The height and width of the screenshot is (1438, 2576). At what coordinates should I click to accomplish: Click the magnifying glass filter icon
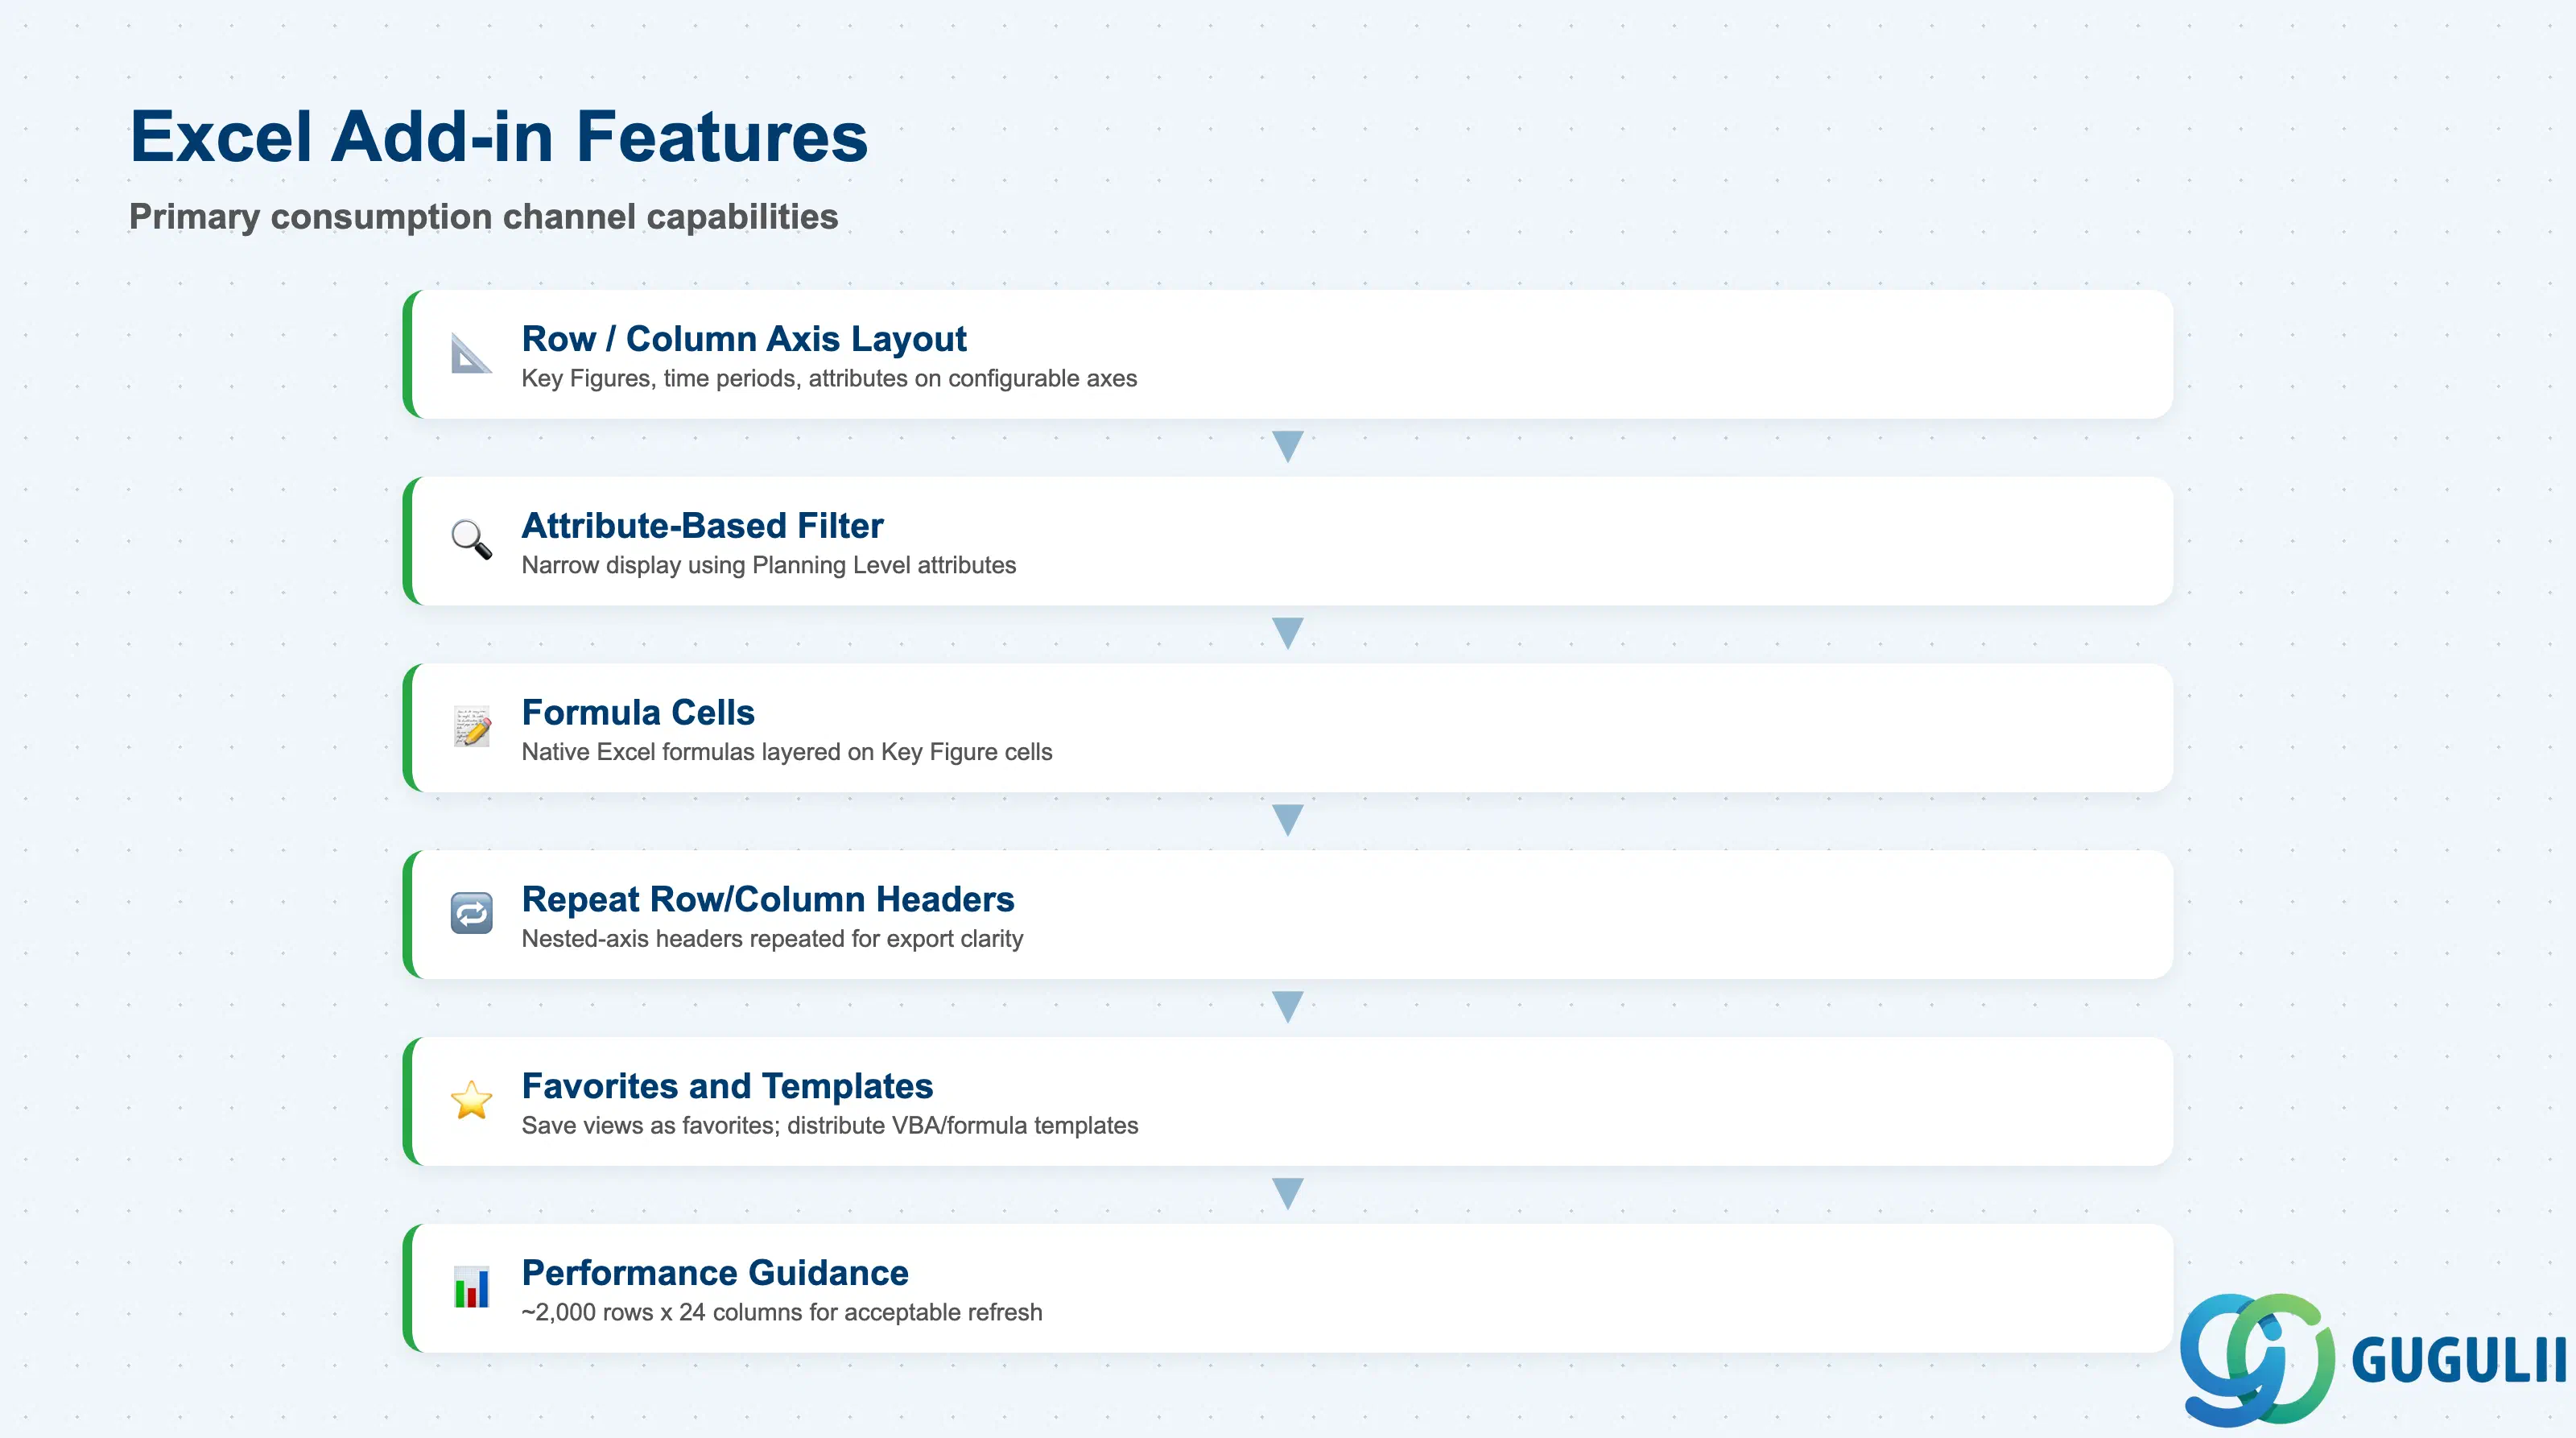471,540
